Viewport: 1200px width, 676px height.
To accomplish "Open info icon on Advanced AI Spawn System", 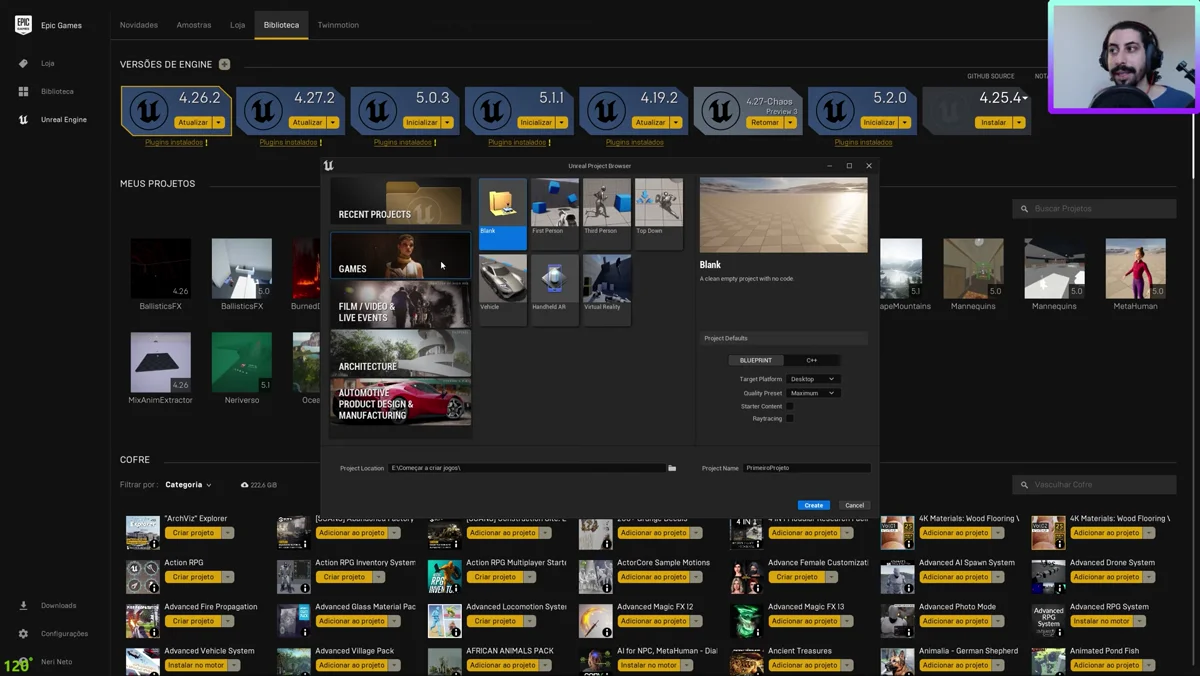I will tap(908, 588).
